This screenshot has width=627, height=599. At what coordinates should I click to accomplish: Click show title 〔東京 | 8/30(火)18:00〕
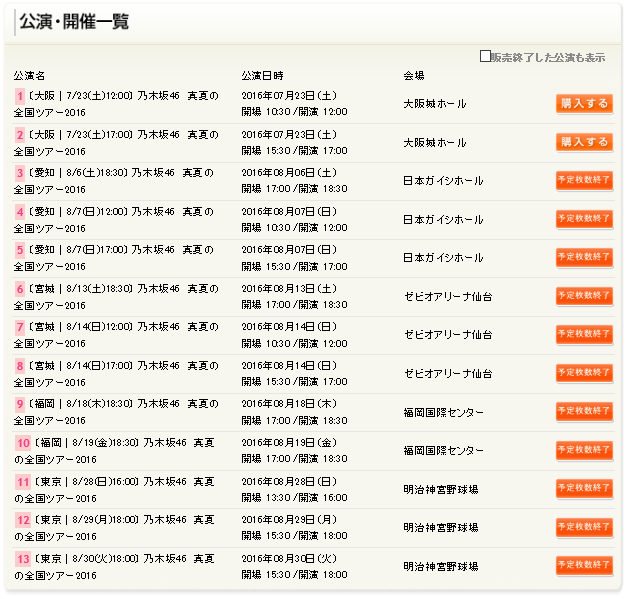(x=86, y=559)
